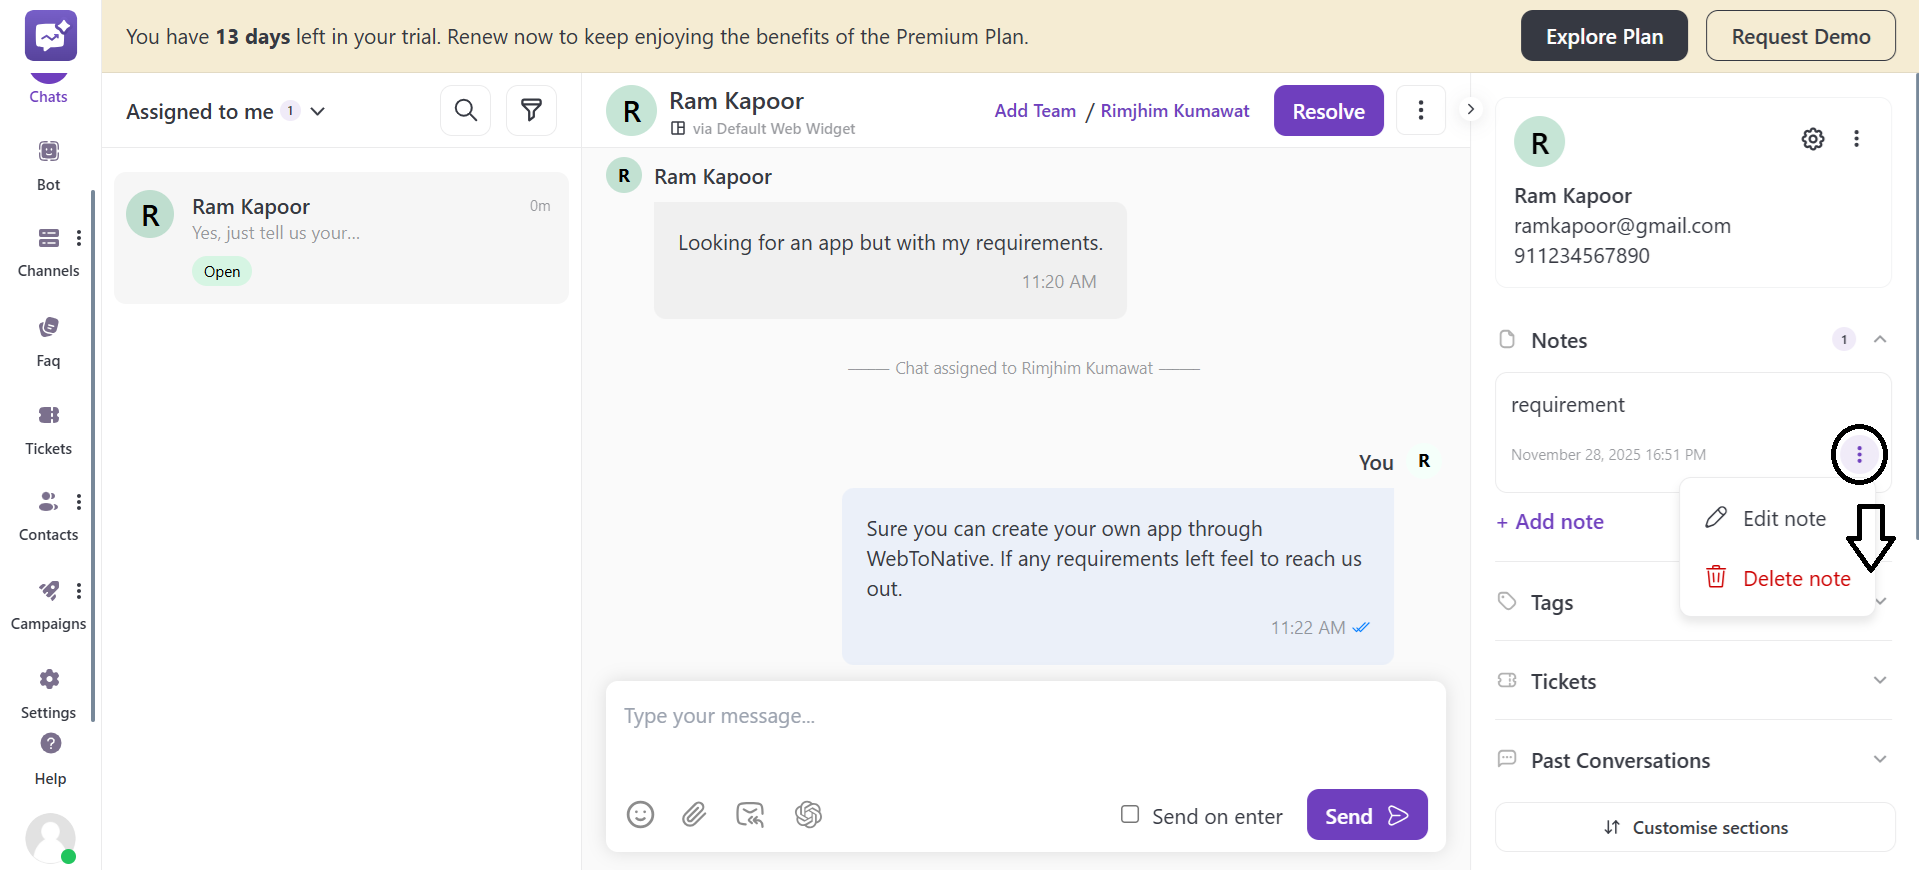Viewport: 1919px width, 870px height.
Task: Click the search icon in chat list
Action: (465, 110)
